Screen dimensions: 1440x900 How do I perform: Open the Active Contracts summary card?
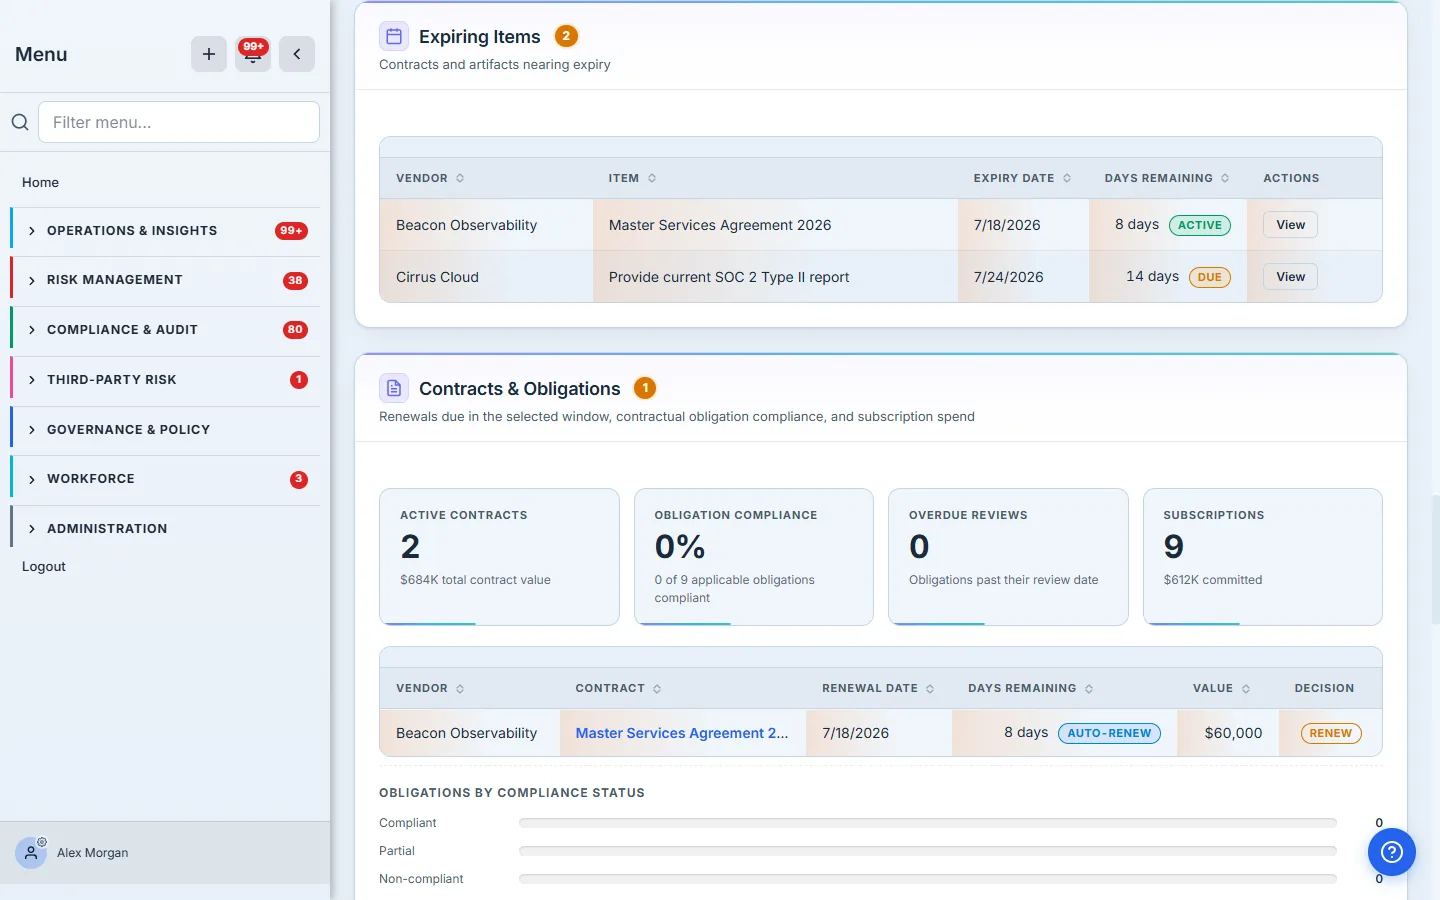point(499,557)
